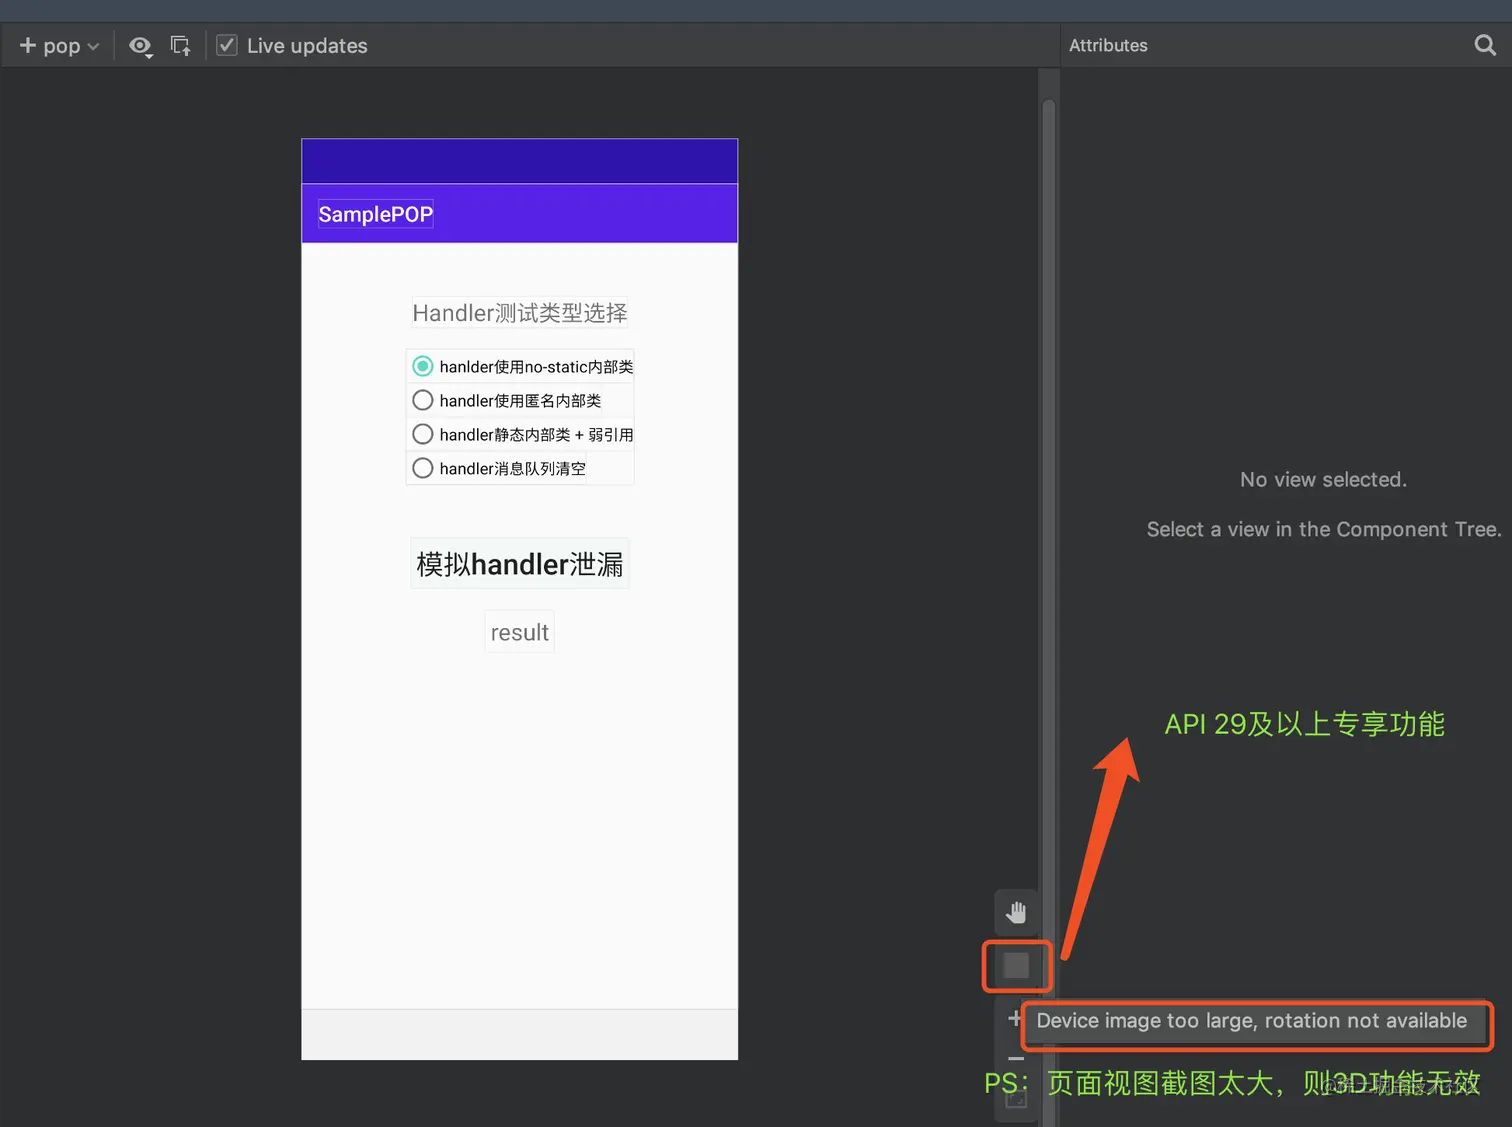1512x1127 pixels.
Task: Click the 模拟handler泄漏 button in preview
Action: (519, 563)
